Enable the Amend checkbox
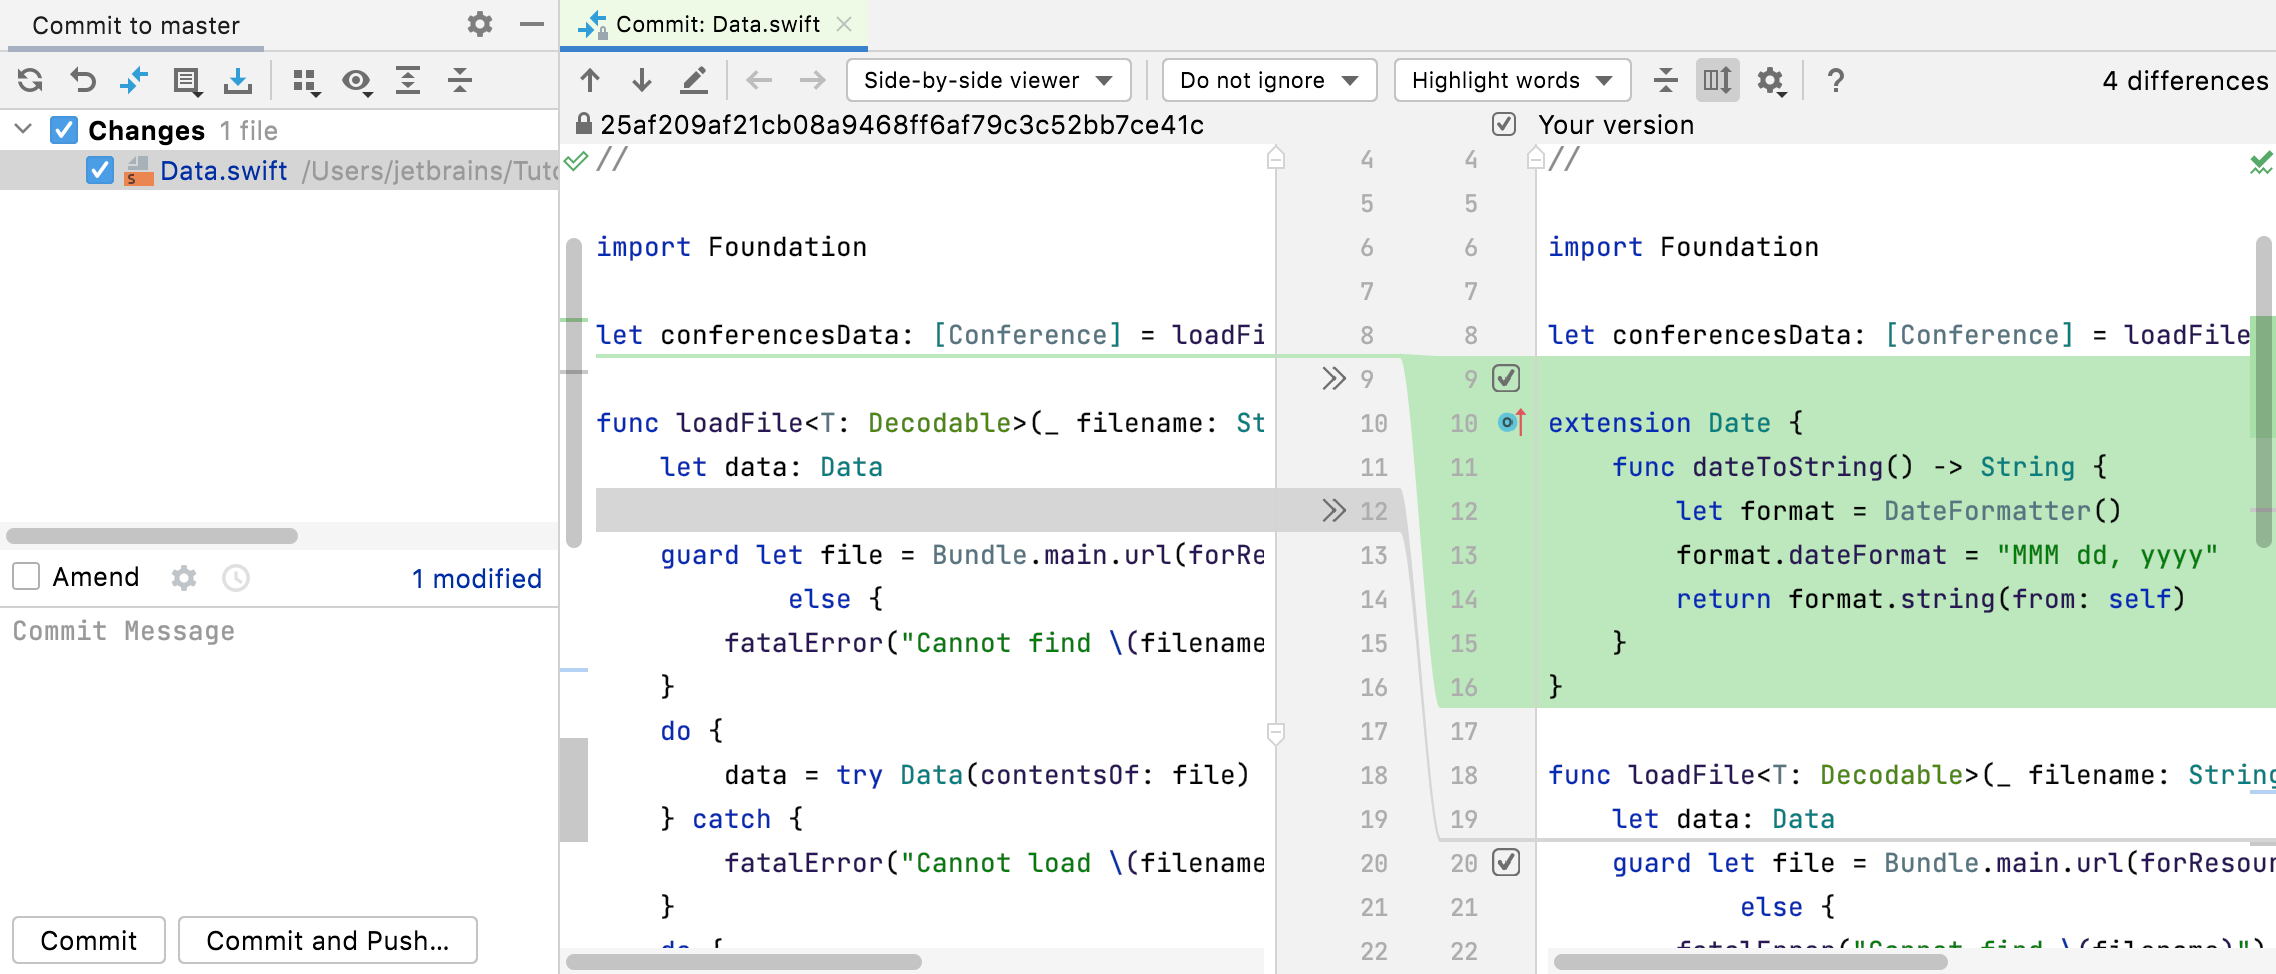 point(26,577)
